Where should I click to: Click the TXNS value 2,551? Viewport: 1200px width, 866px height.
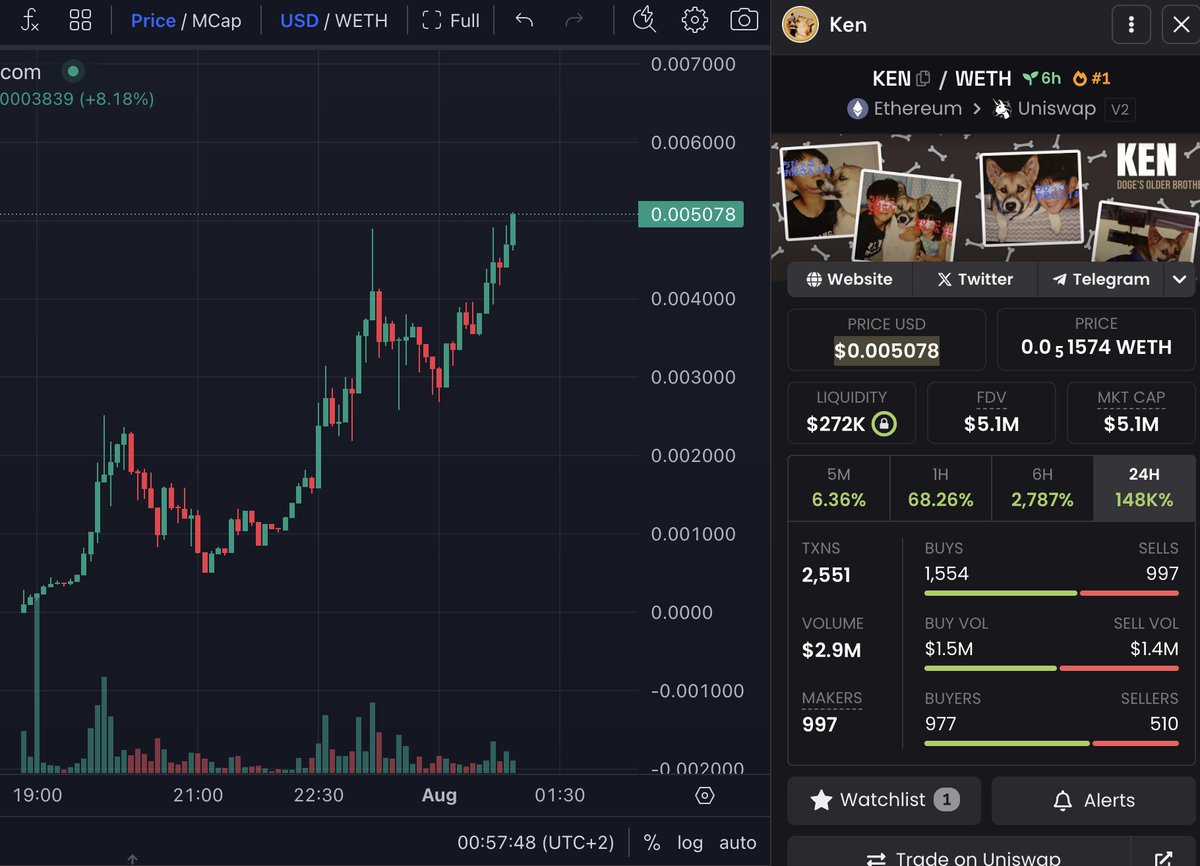tap(826, 575)
